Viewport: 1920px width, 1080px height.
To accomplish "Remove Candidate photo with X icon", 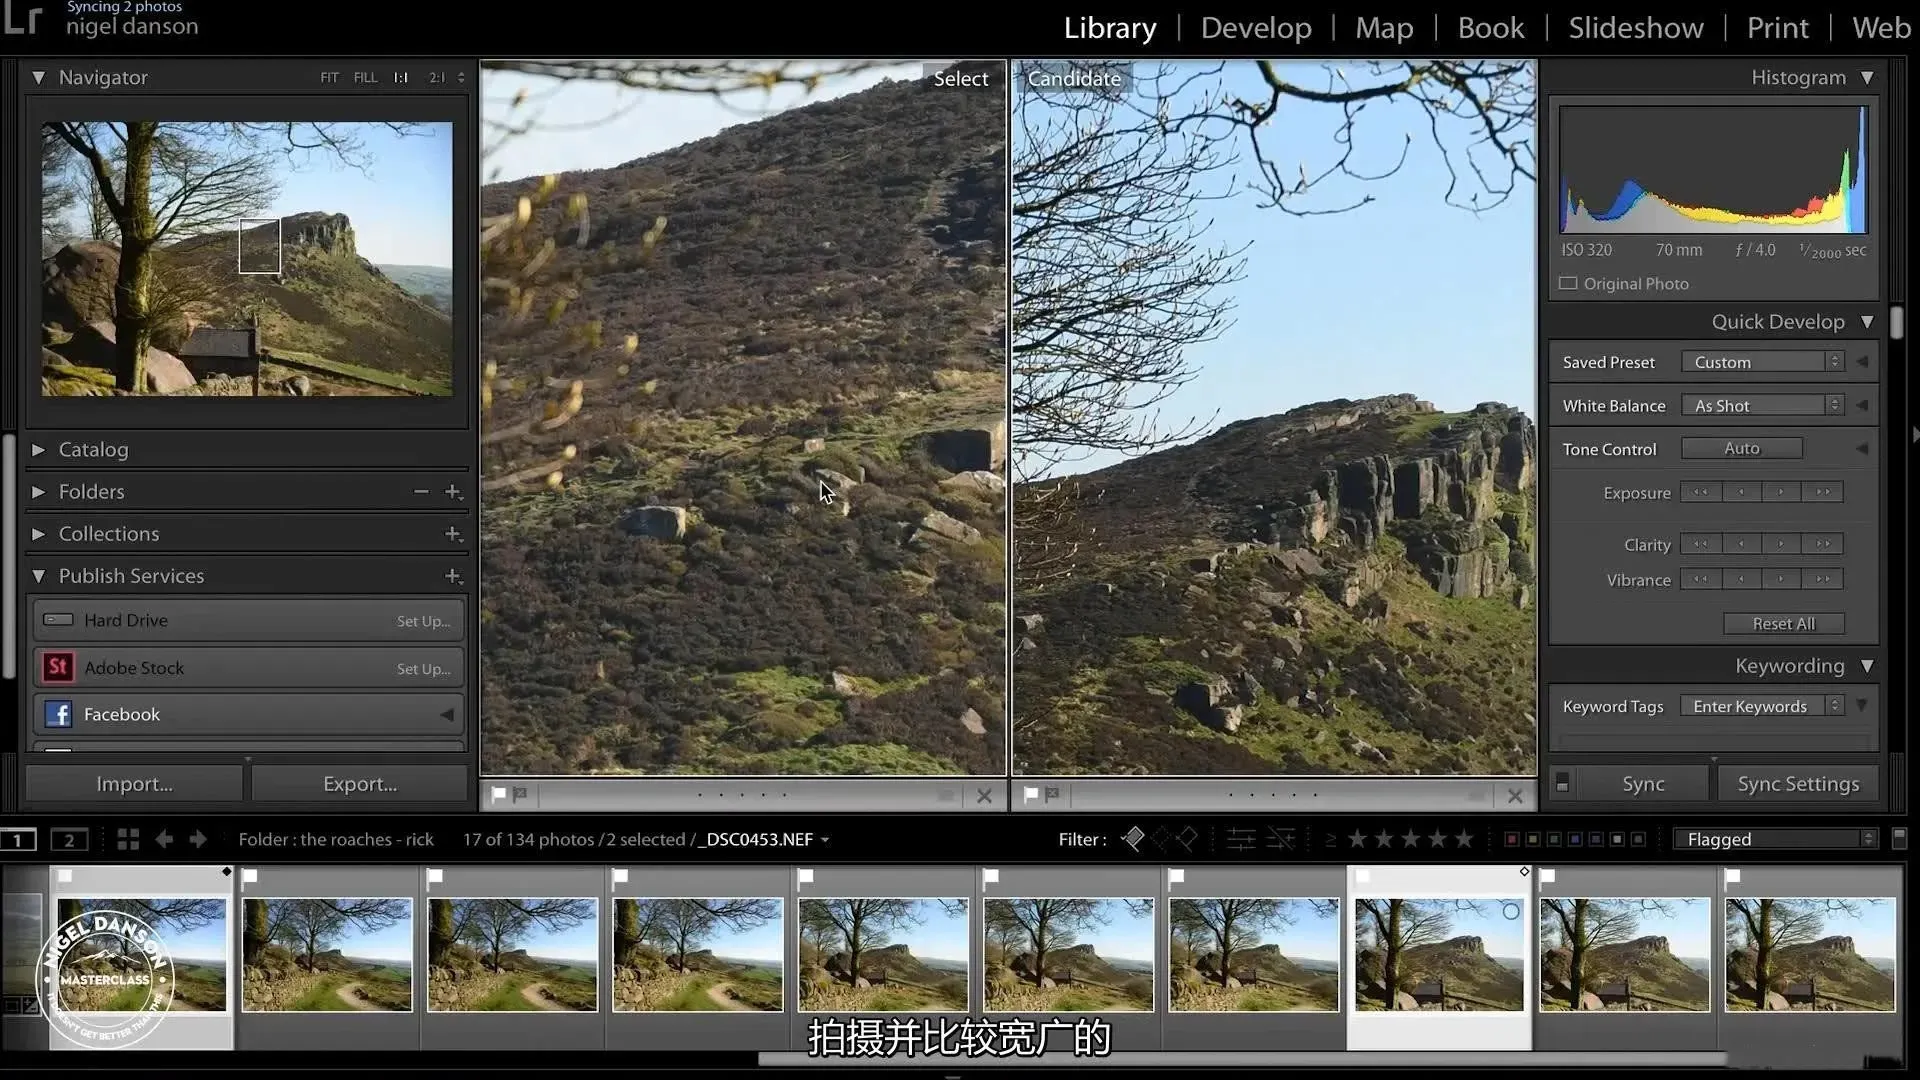I will tap(1515, 796).
